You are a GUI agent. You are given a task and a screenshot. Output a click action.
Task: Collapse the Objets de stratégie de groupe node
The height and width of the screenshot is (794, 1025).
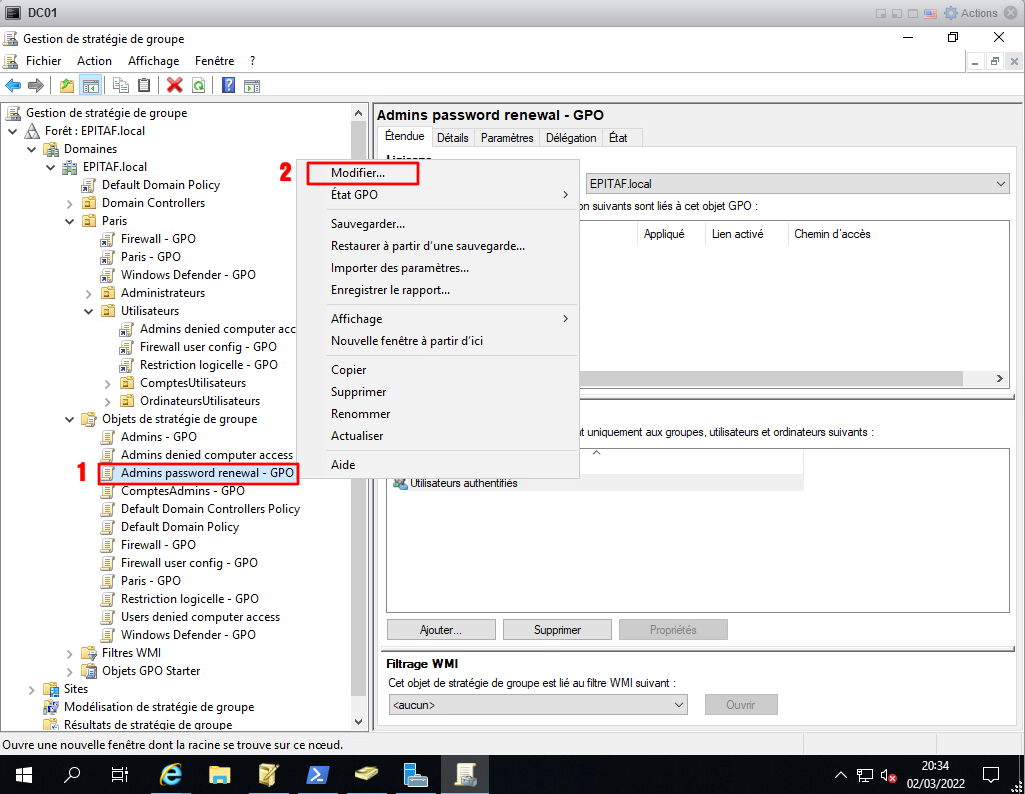pos(70,419)
